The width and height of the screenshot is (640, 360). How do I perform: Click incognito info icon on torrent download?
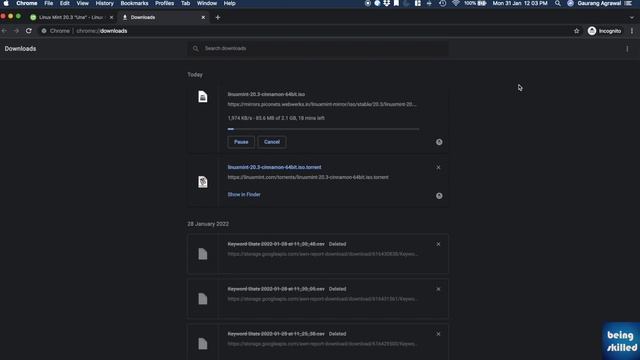click(439, 196)
